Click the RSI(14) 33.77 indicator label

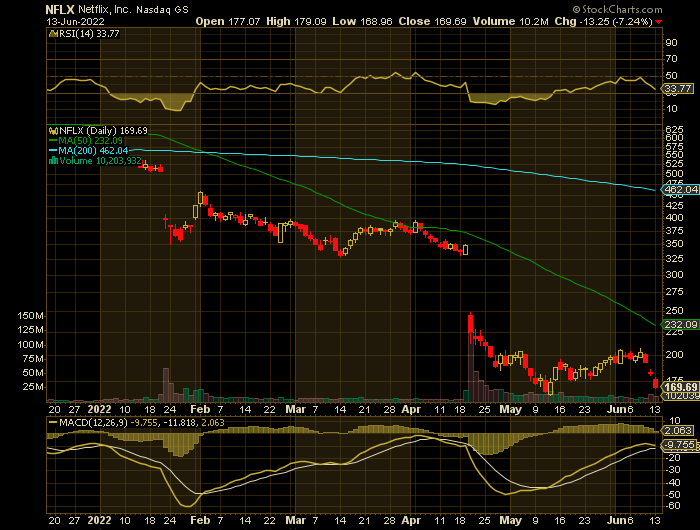[x=89, y=33]
